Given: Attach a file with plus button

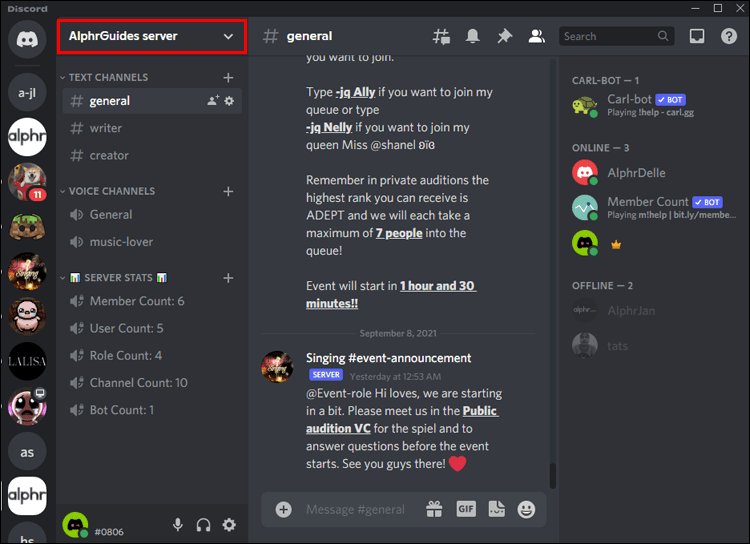Looking at the screenshot, I should tap(283, 510).
